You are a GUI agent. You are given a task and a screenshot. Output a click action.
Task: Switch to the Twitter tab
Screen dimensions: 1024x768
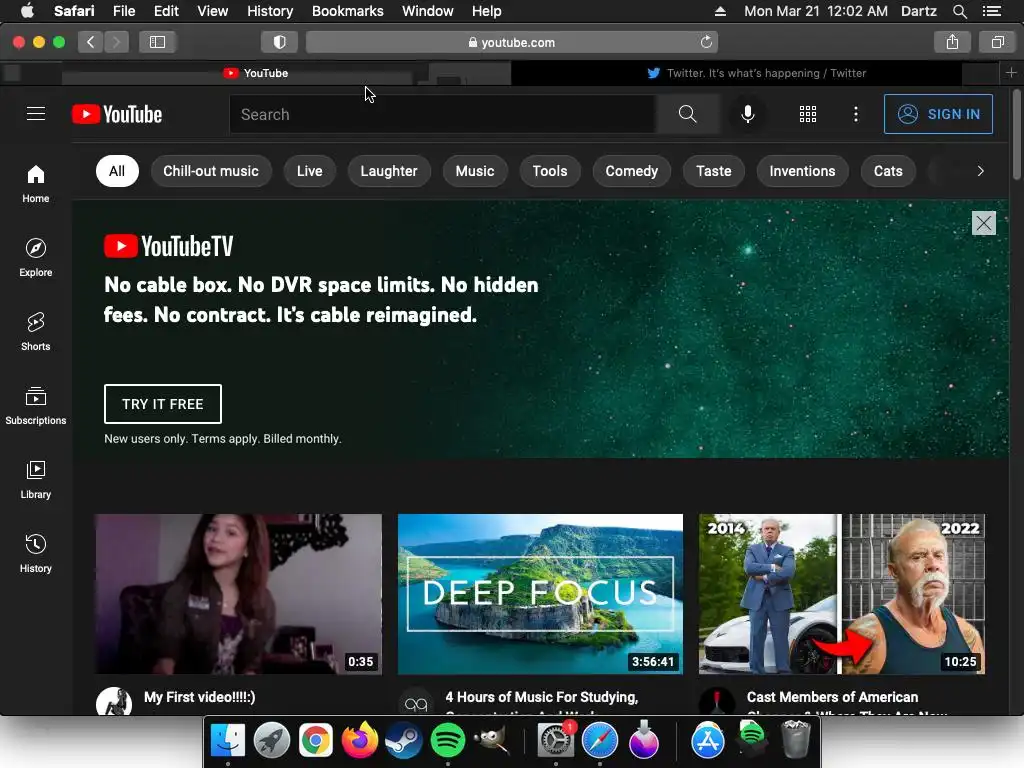tap(758, 73)
